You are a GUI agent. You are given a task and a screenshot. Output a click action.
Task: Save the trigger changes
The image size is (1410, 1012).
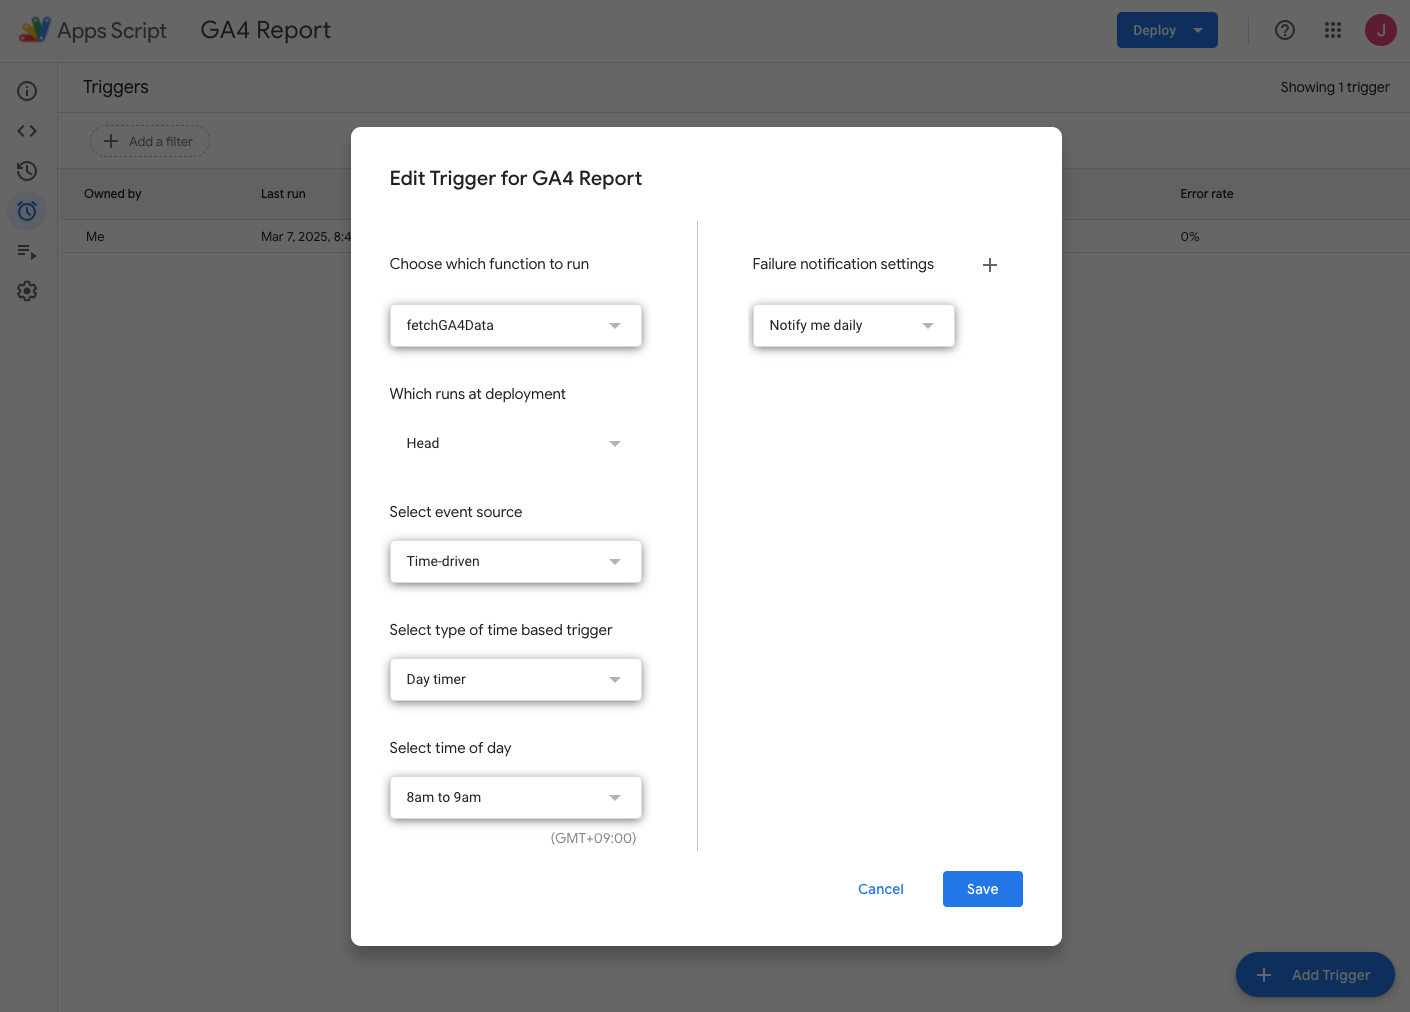(x=982, y=889)
